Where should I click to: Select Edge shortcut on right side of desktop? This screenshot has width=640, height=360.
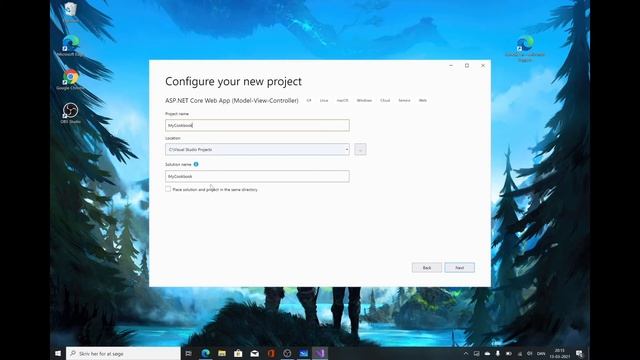pos(525,48)
